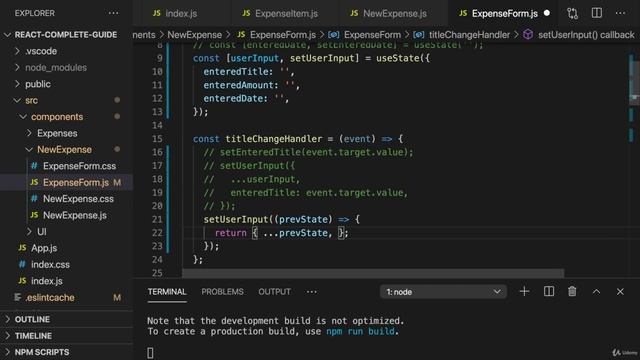The height and width of the screenshot is (360, 640).
Task: Collapse the NewExpense folder
Action: (x=29, y=149)
